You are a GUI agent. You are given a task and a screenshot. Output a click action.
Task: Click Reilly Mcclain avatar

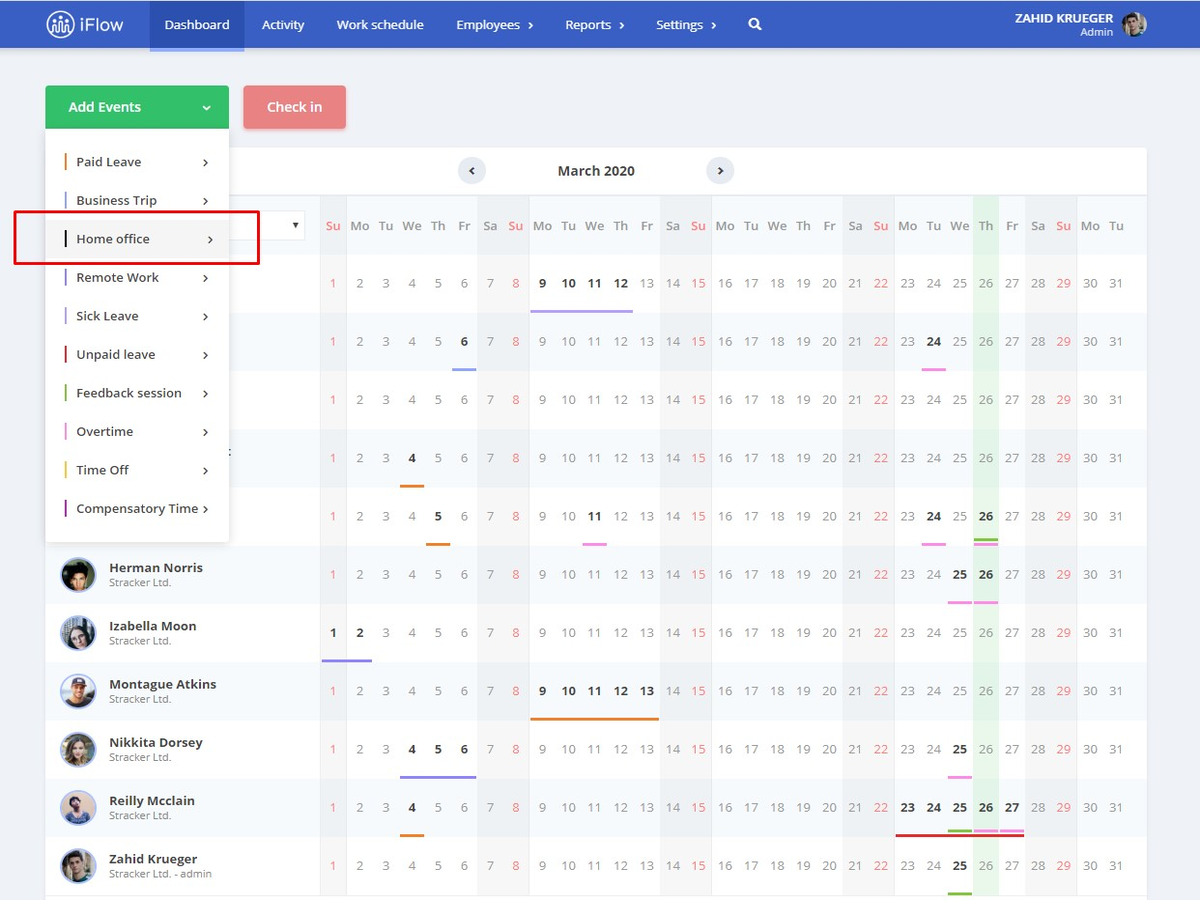tap(78, 808)
